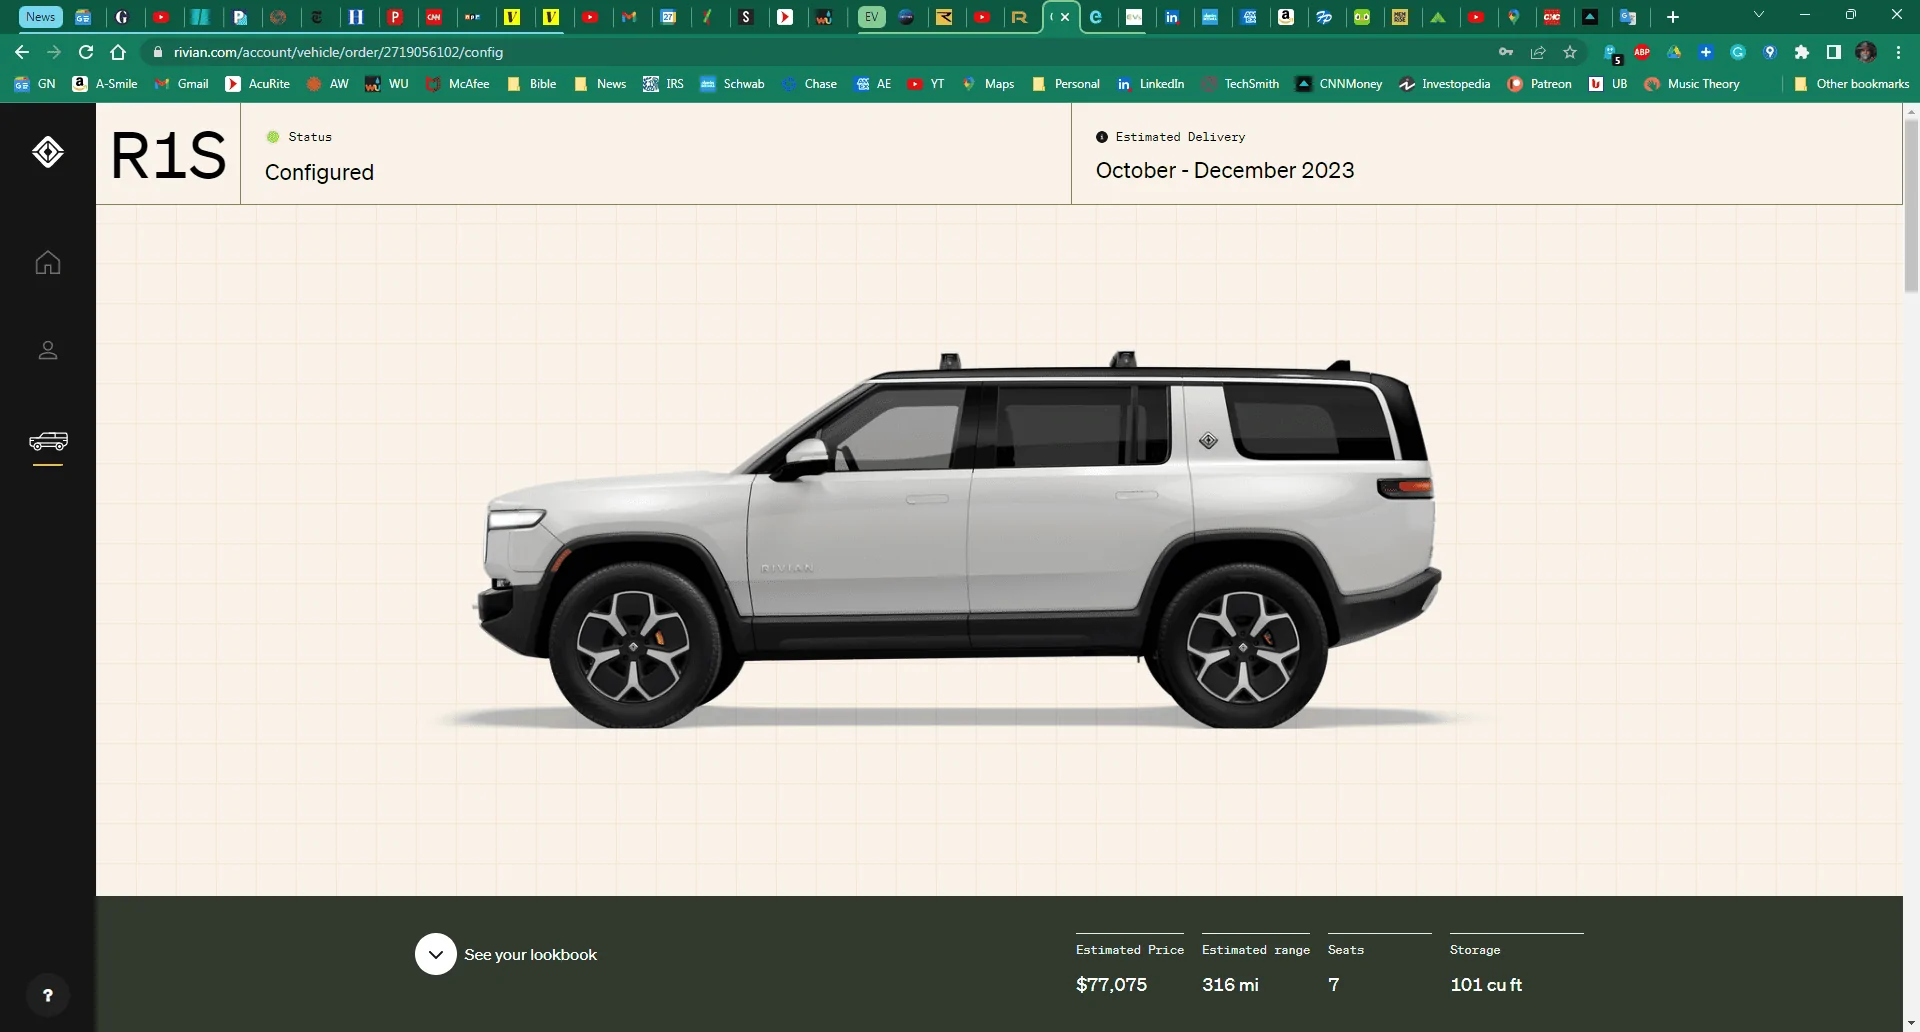This screenshot has width=1920, height=1032.
Task: Open the A-Smile bookmark
Action: (x=106, y=84)
